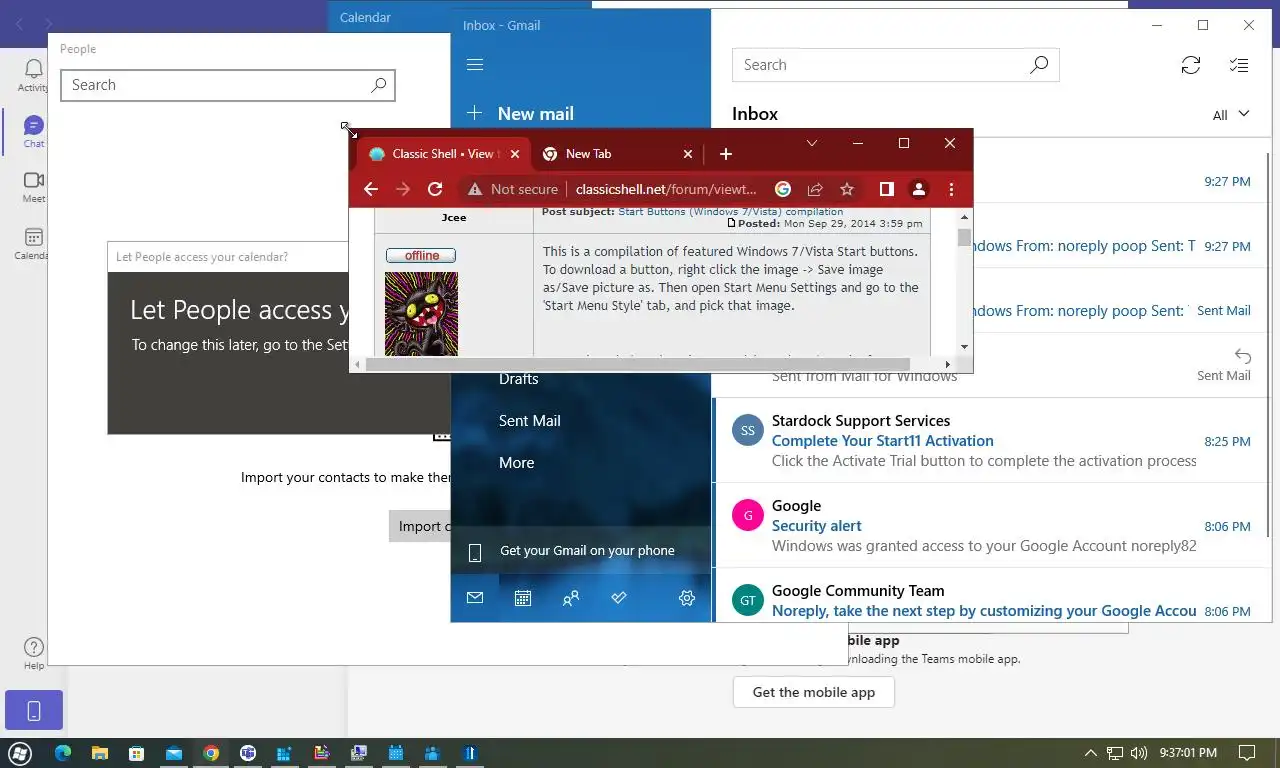Switch to the Classic Shell tab
The width and height of the screenshot is (1280, 768).
[x=444, y=154]
